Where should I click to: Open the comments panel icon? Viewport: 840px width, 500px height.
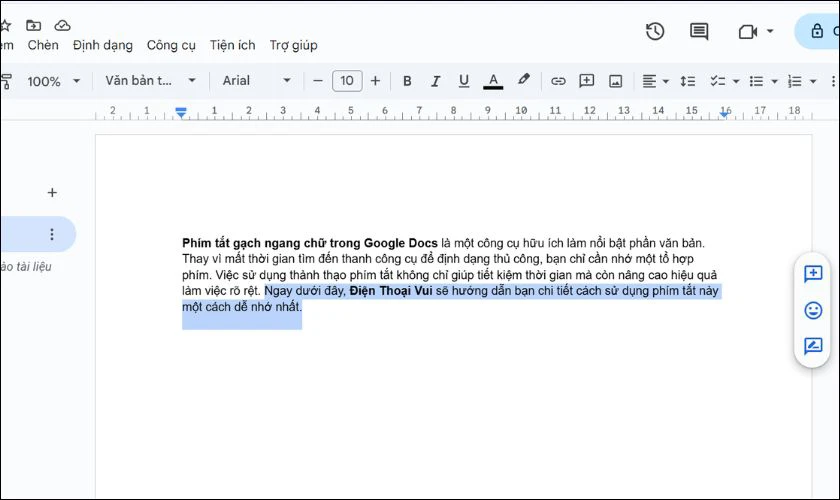click(x=699, y=32)
